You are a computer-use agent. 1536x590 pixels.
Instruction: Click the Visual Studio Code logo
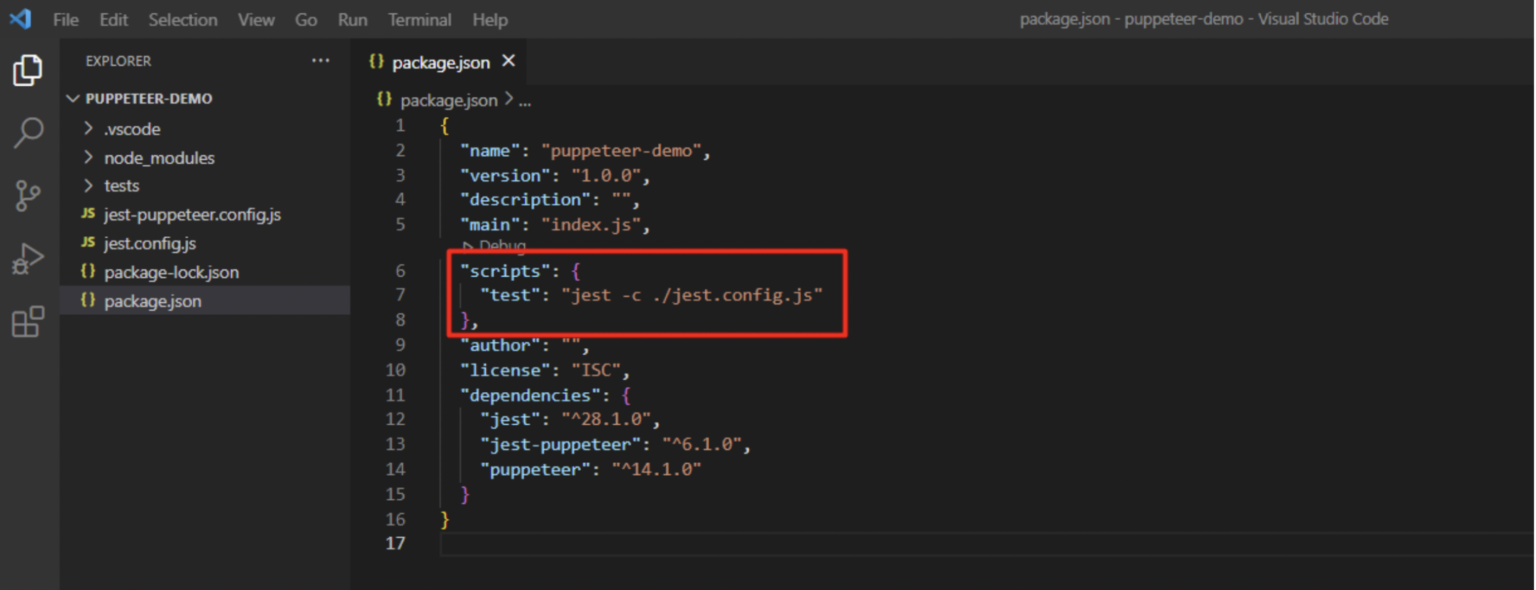[21, 18]
